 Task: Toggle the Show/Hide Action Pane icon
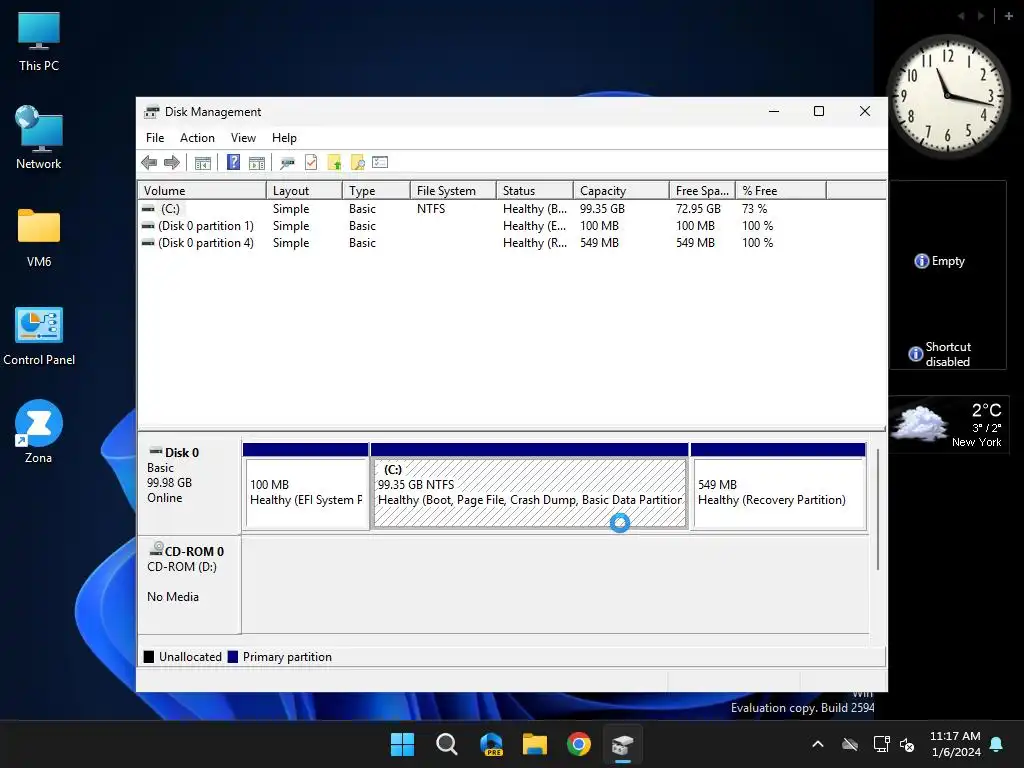[x=257, y=163]
